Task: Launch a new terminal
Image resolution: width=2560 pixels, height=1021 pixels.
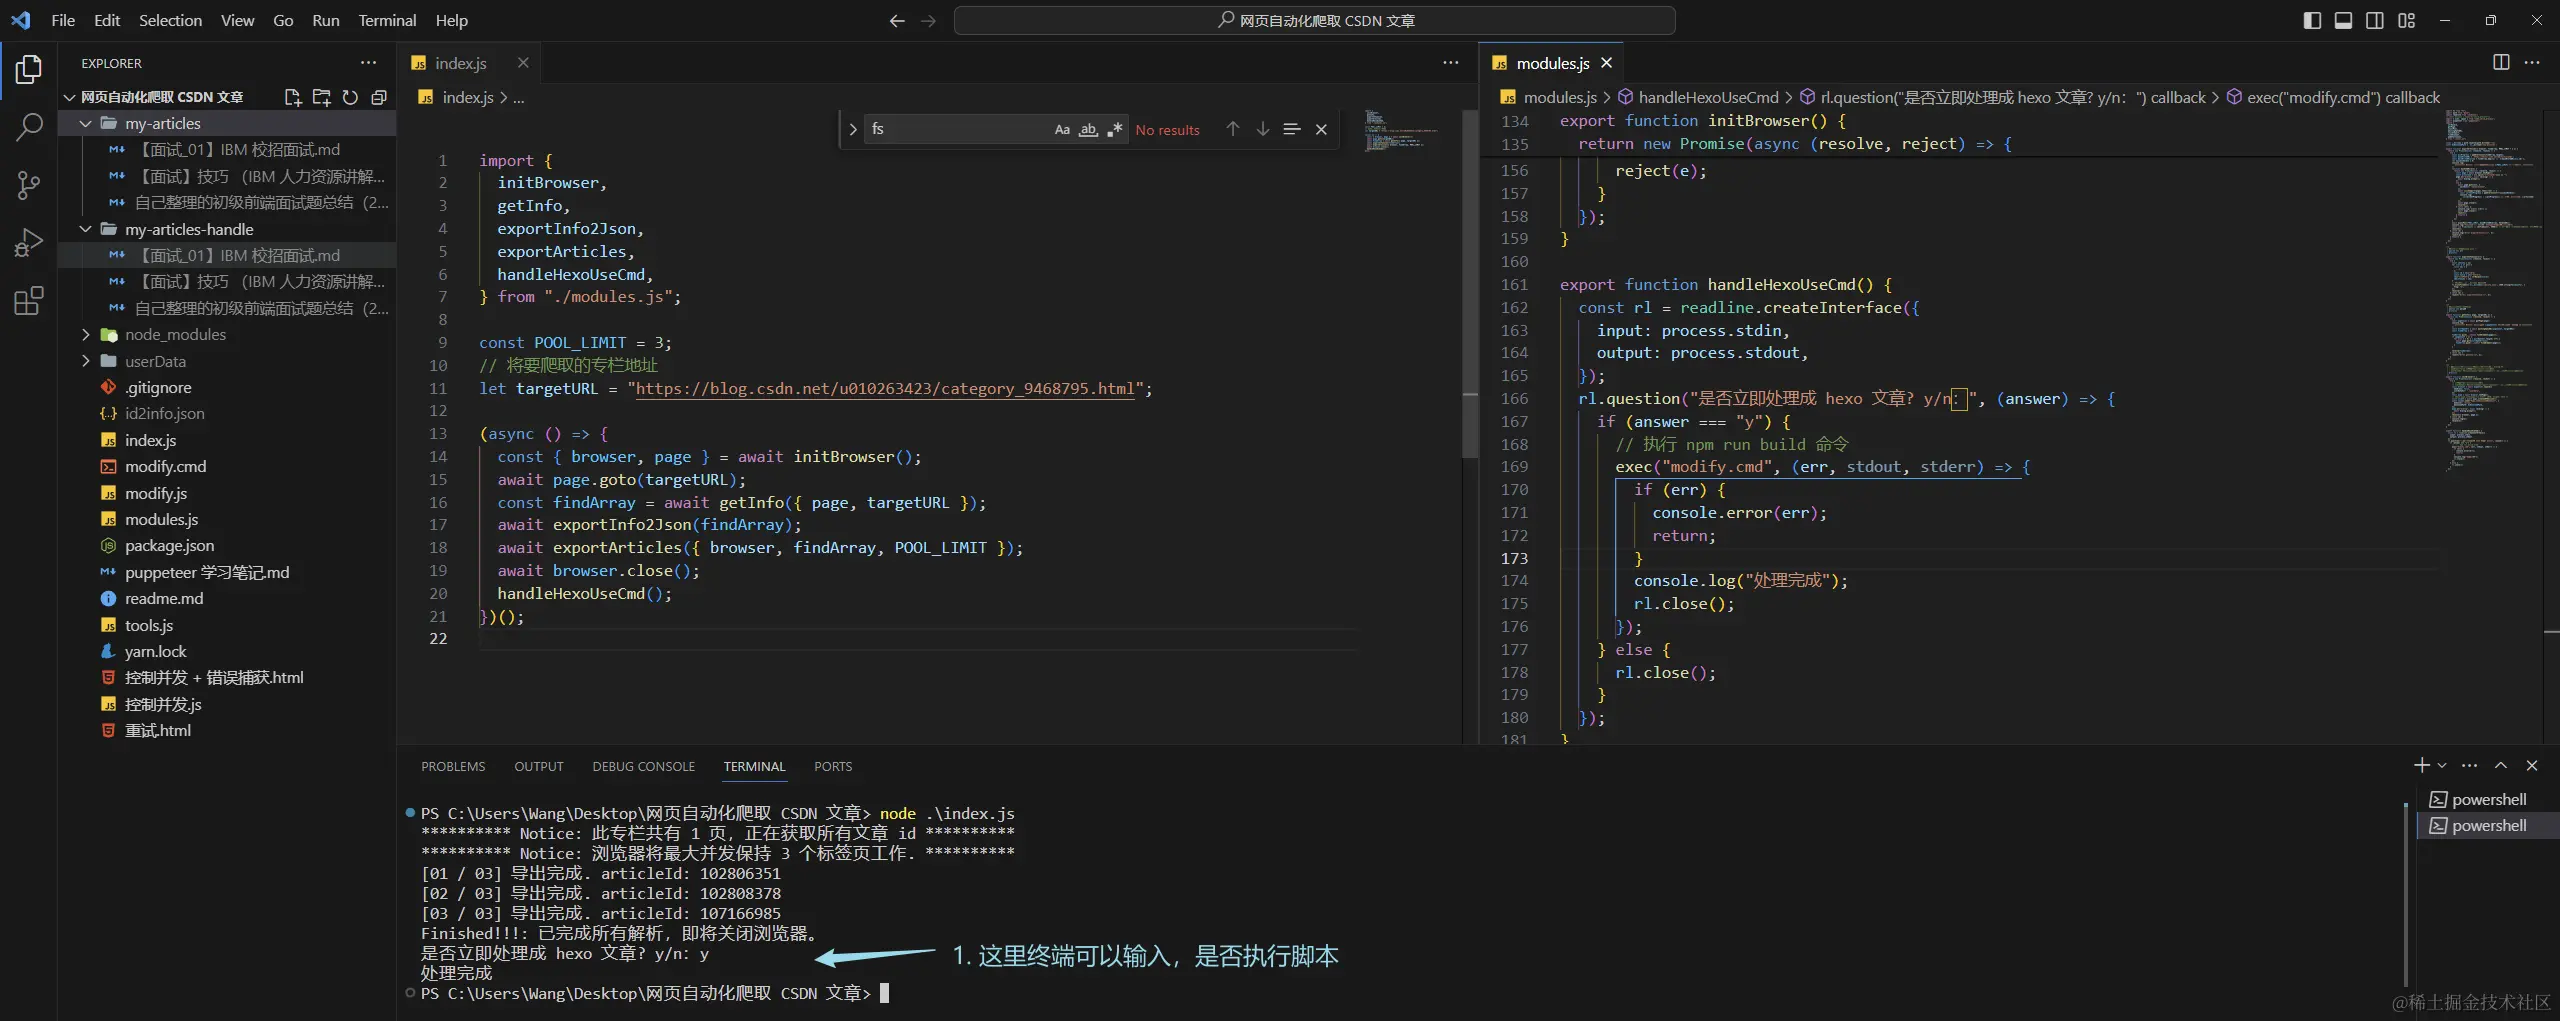Action: [x=2421, y=765]
